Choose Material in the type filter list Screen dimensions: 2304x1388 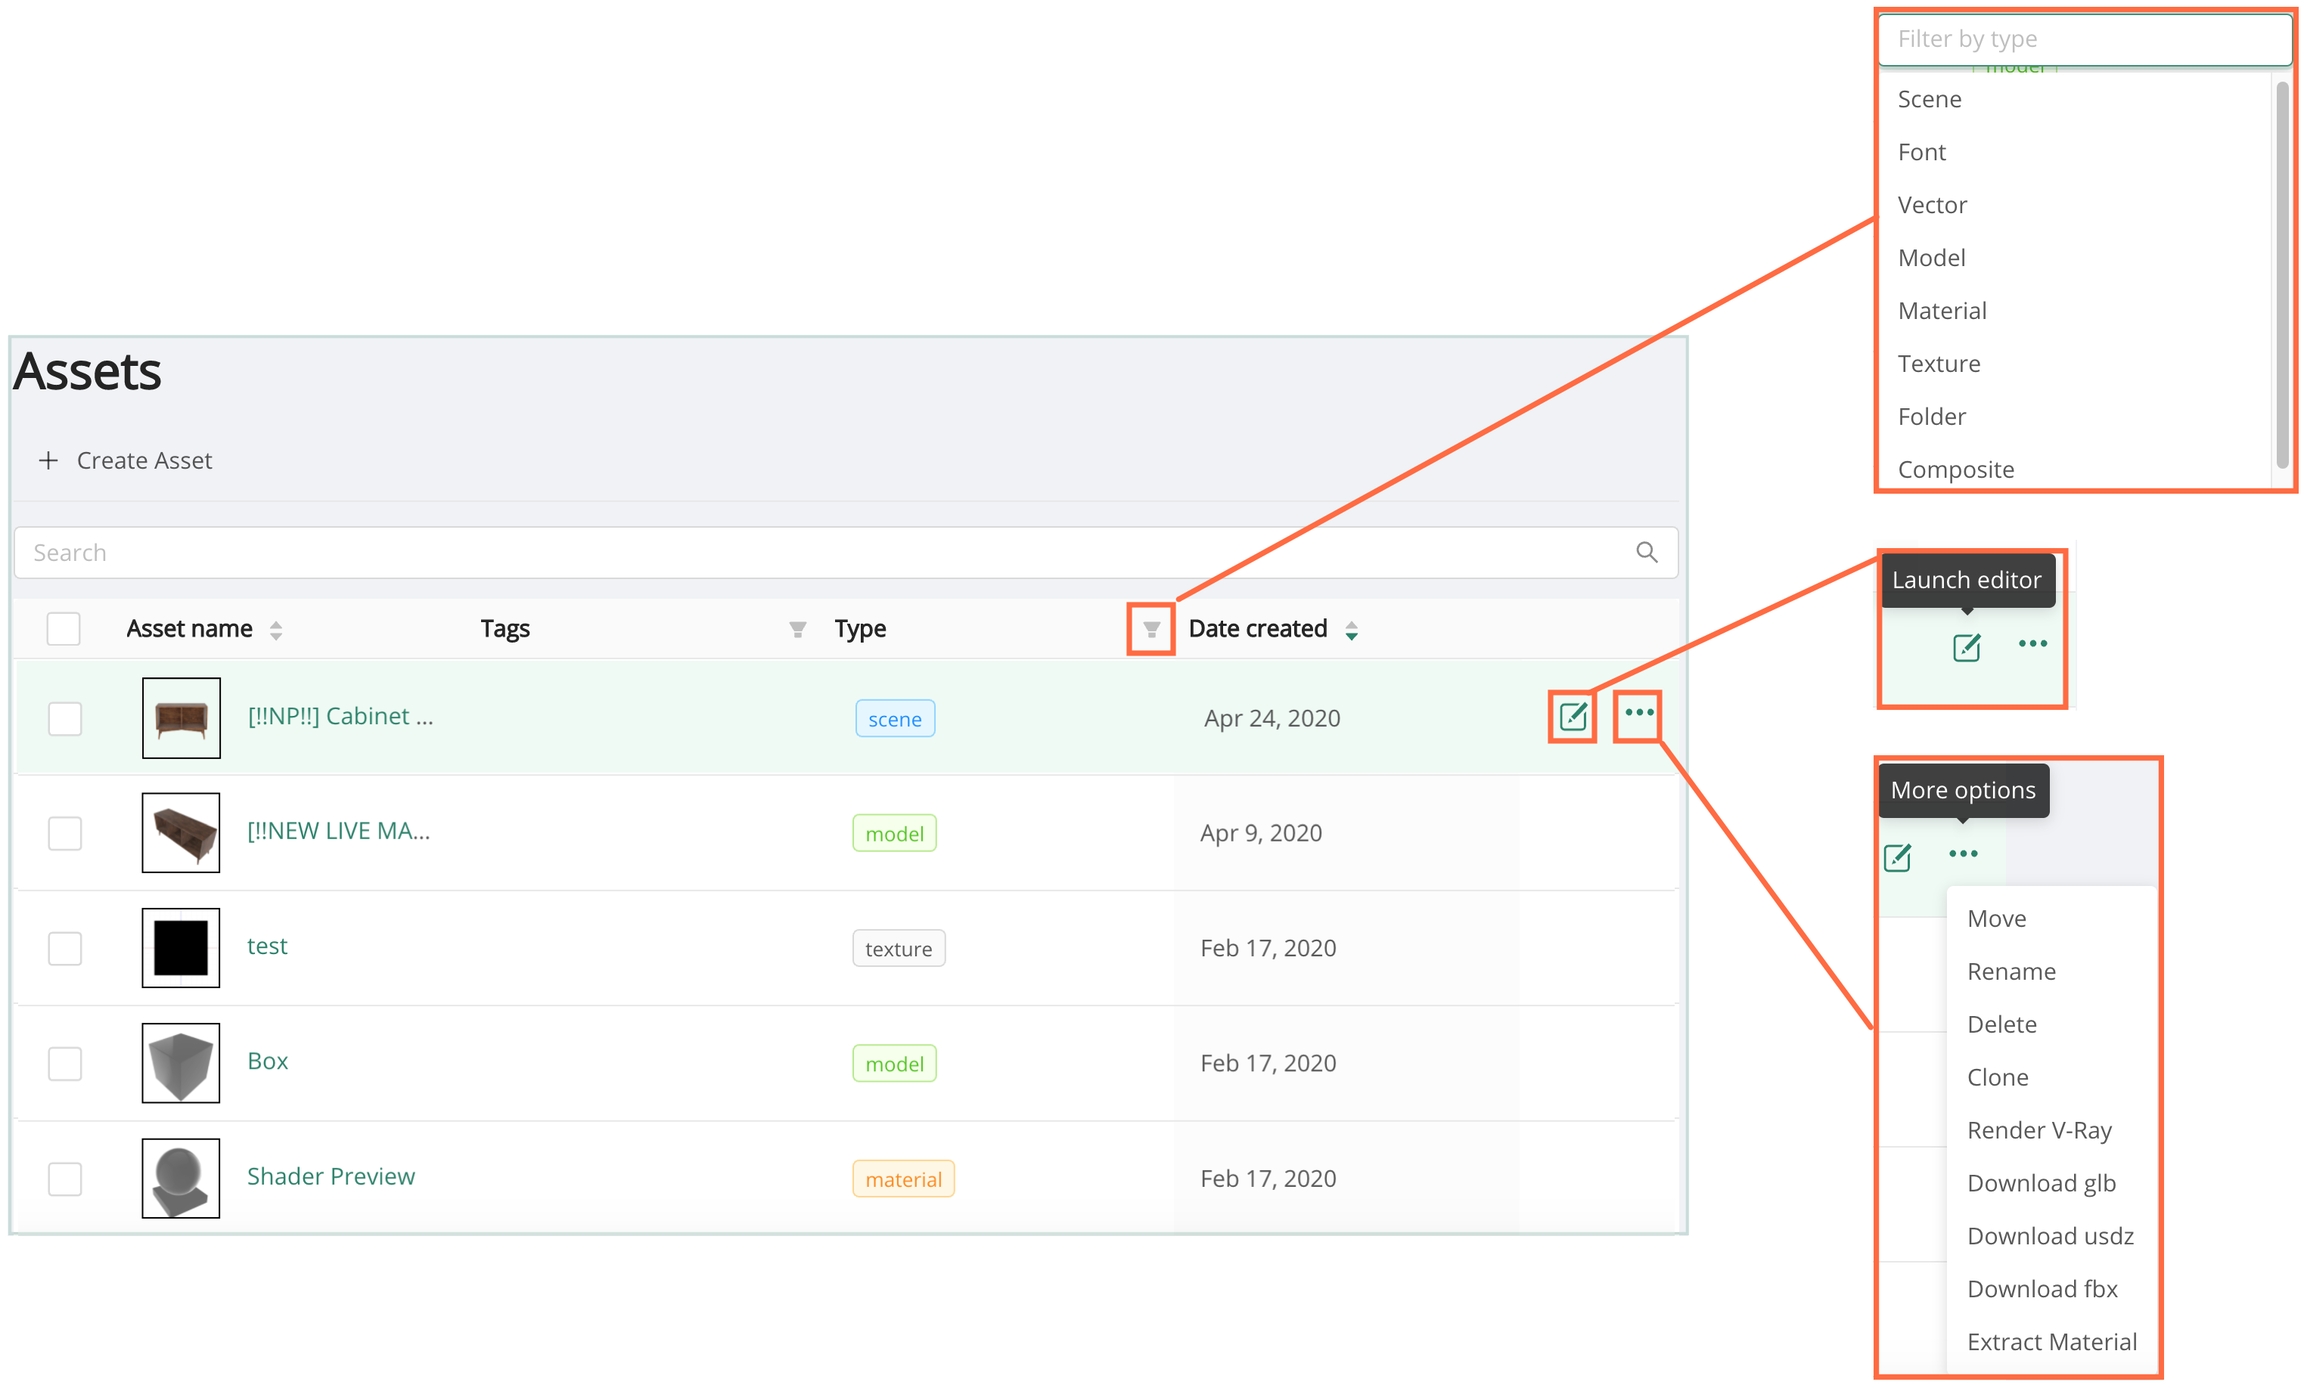[1942, 311]
